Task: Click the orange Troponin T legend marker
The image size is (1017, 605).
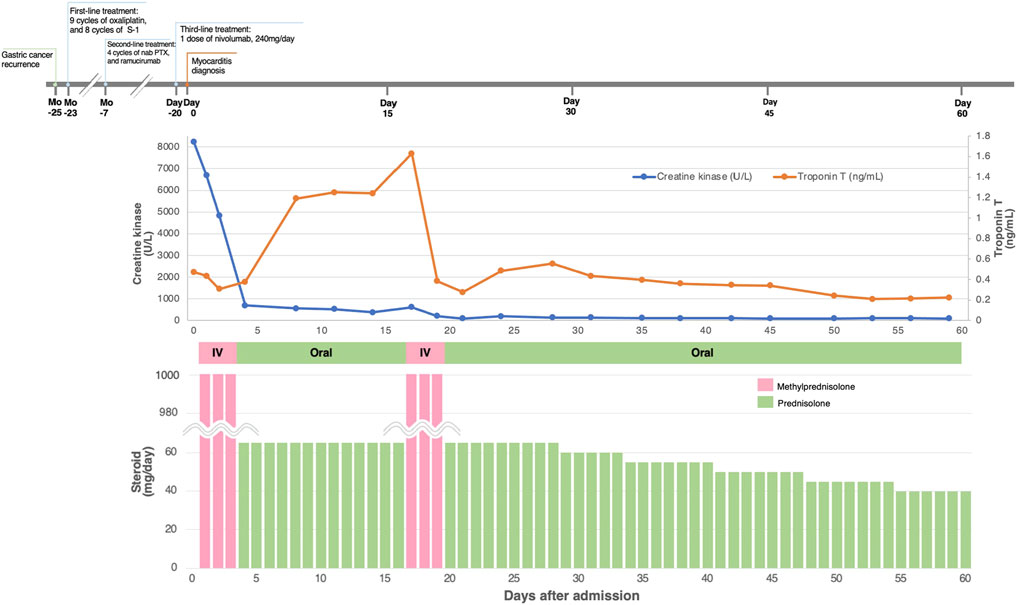Action: pos(784,176)
